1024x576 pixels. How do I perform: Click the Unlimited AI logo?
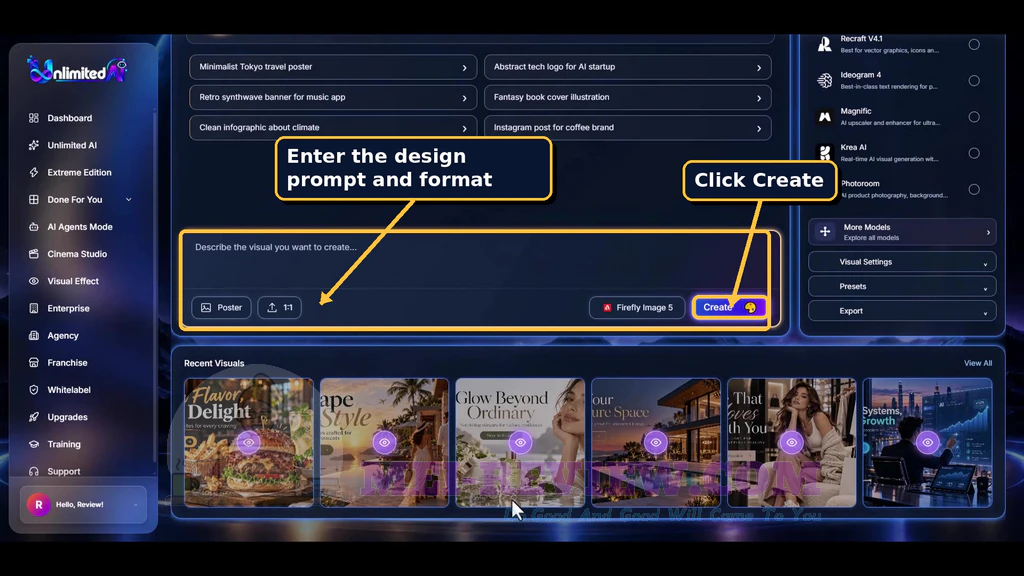[x=77, y=70]
